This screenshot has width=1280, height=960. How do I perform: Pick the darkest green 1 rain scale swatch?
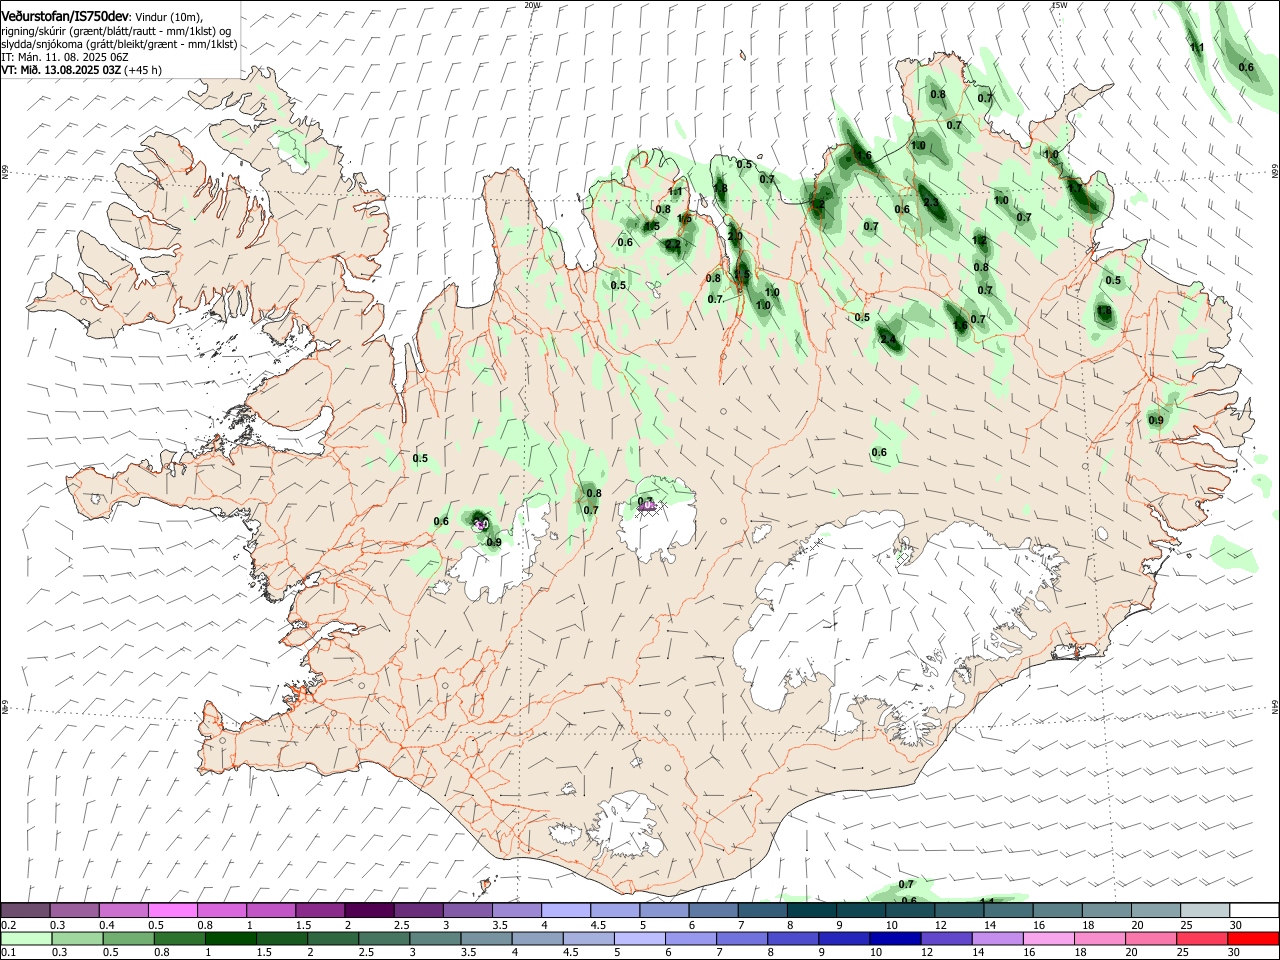230,938
